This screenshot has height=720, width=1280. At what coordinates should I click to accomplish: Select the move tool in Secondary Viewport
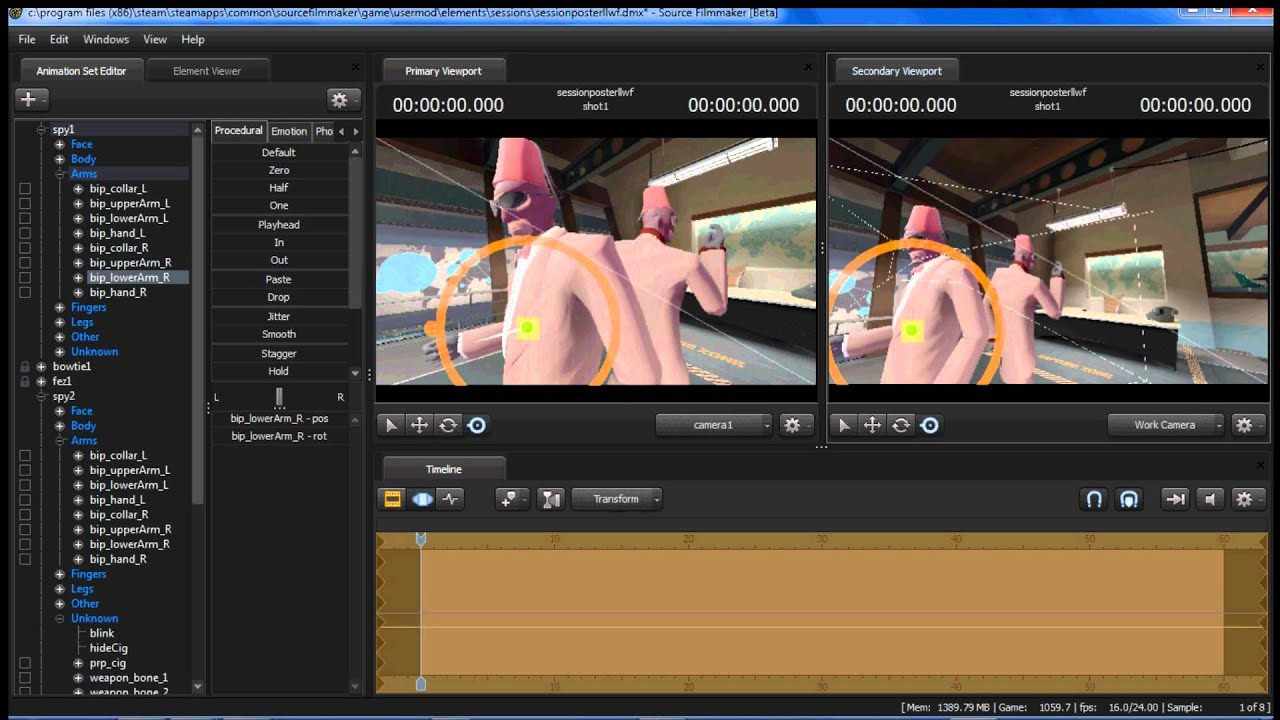(872, 425)
